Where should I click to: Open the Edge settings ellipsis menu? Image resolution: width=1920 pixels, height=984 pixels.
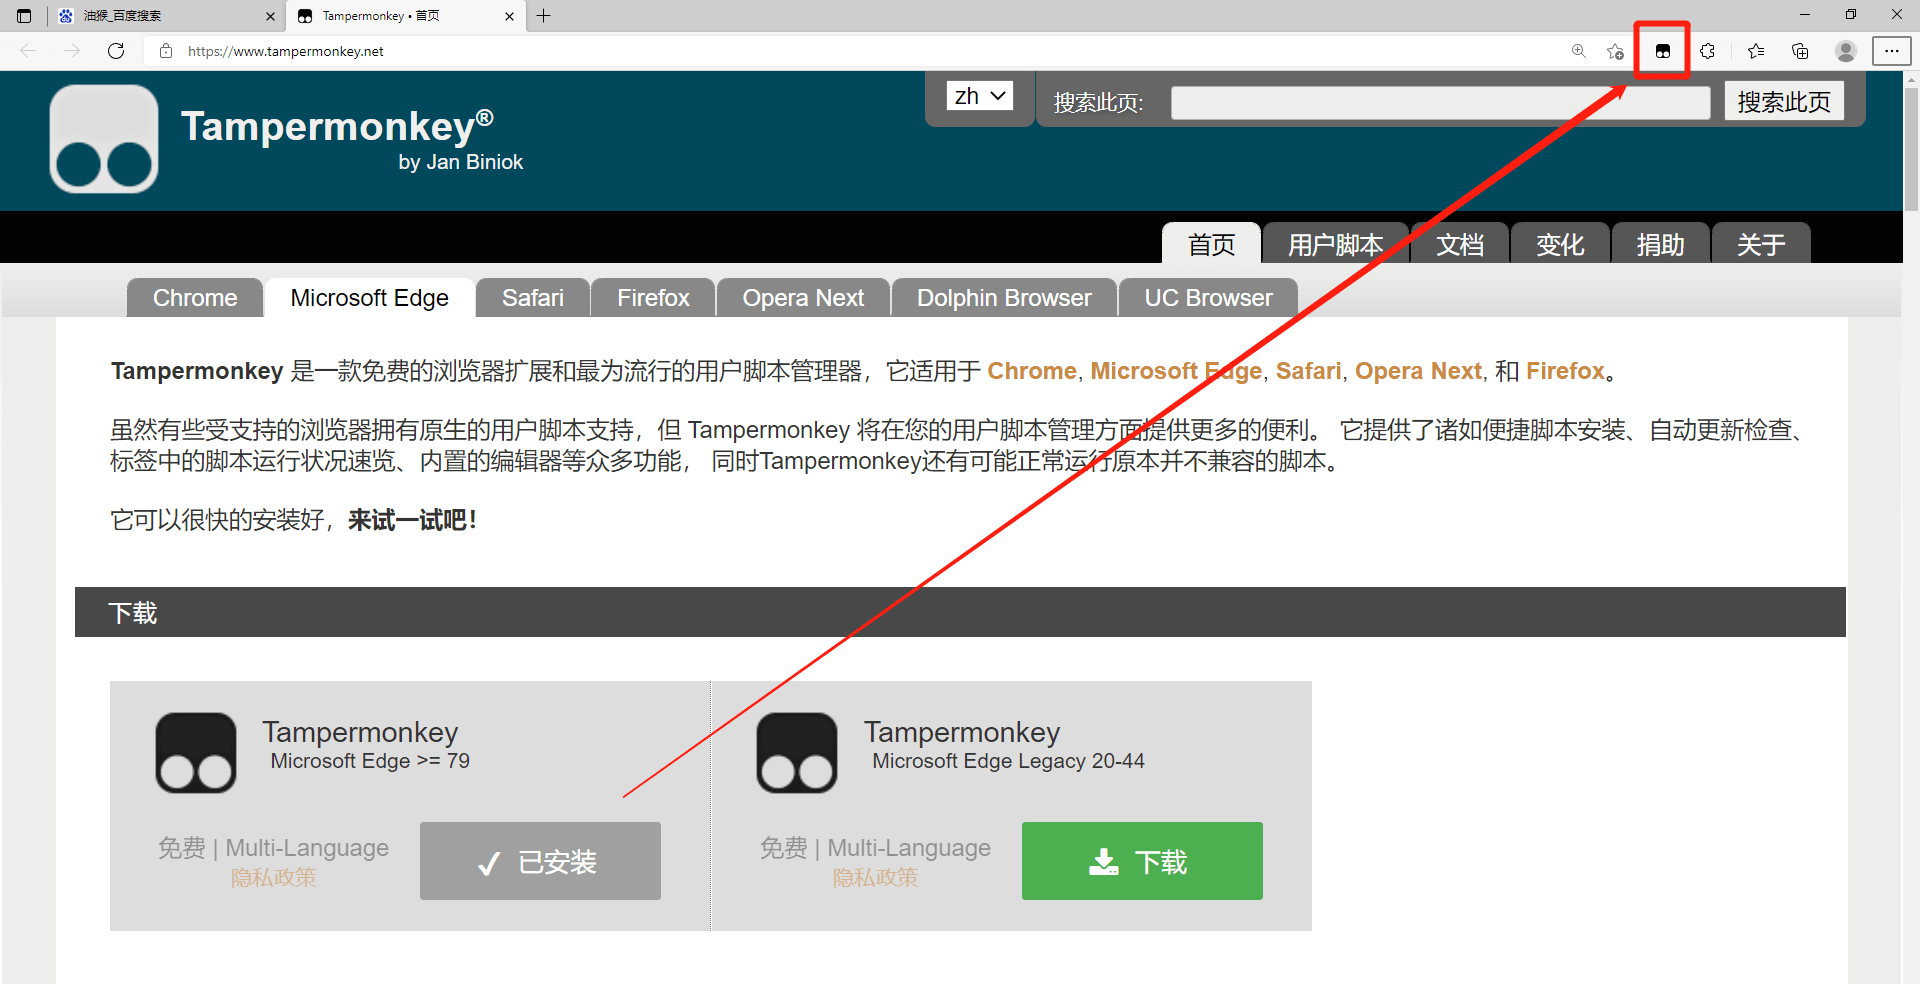point(1891,51)
